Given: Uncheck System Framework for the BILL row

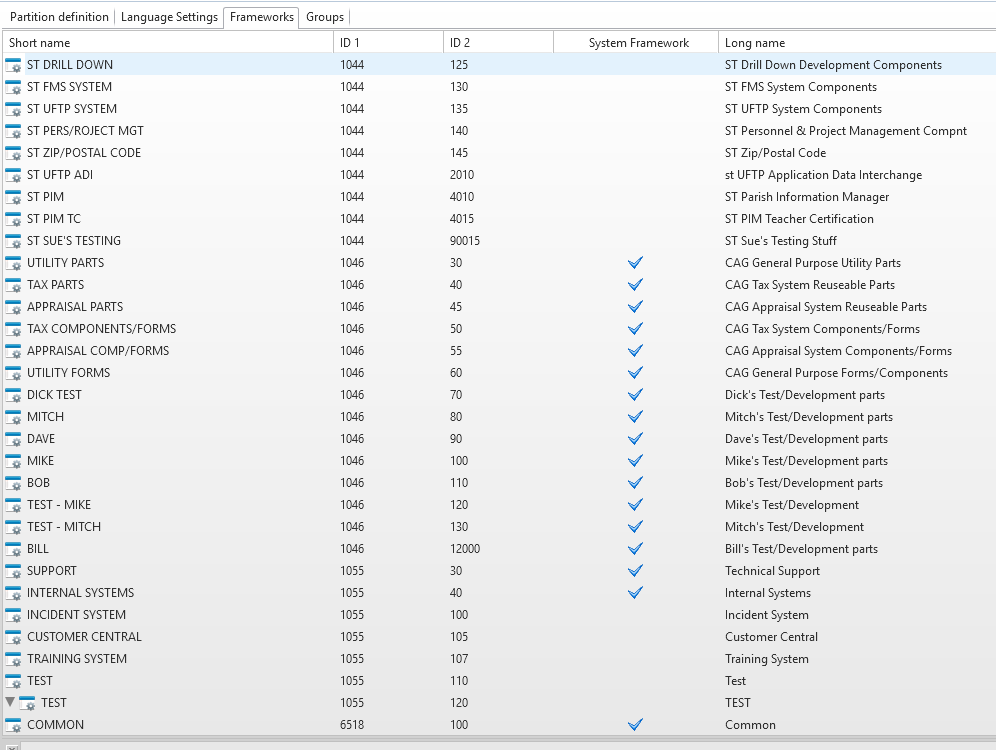Looking at the screenshot, I should pos(635,549).
